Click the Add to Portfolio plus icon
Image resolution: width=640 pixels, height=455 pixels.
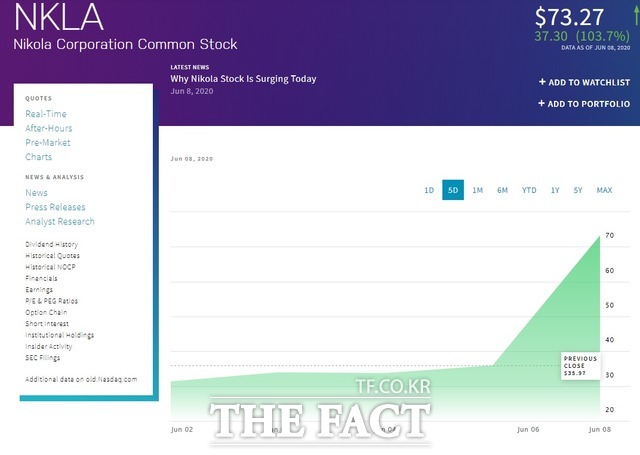542,103
